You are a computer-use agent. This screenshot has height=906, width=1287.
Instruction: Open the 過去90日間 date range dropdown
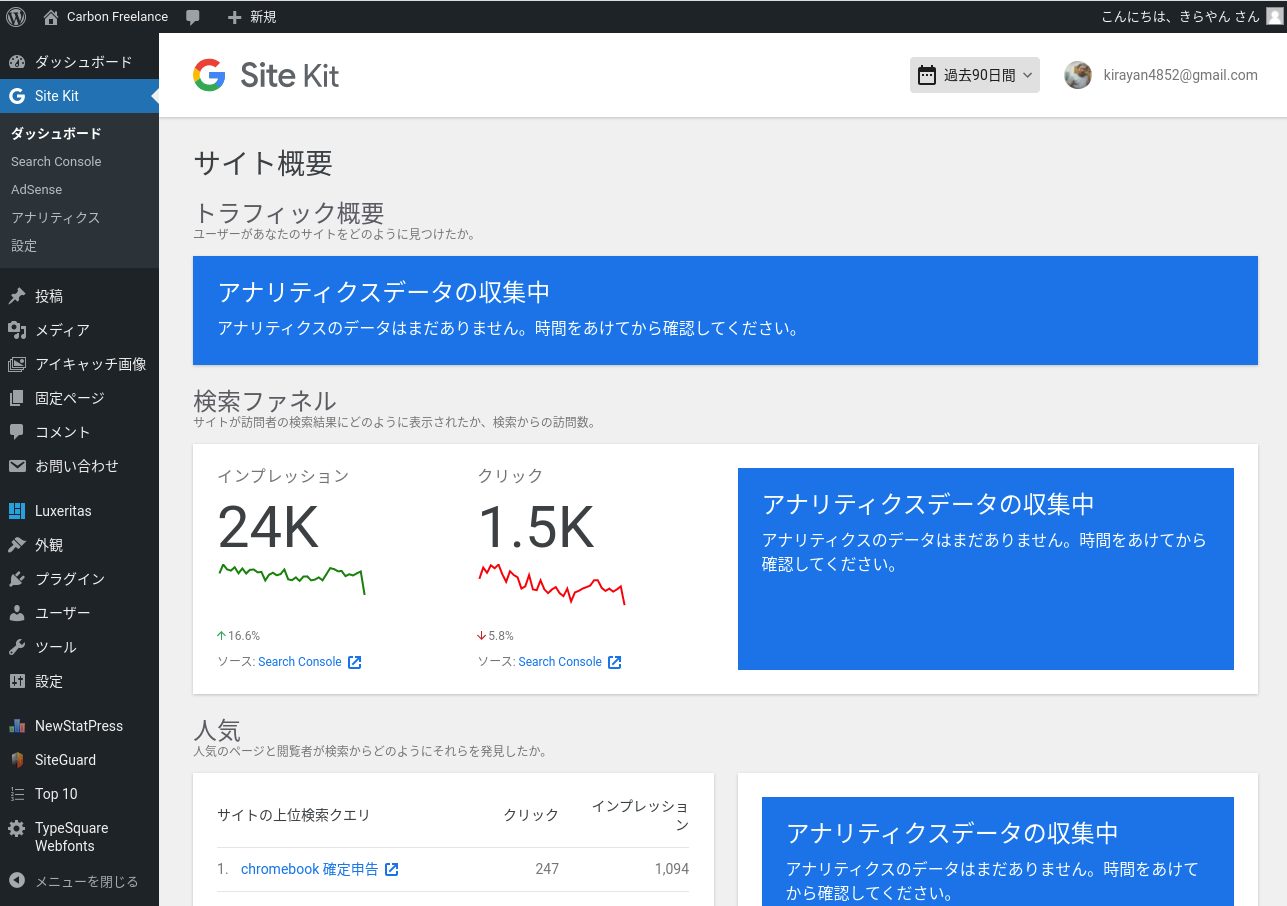(x=975, y=75)
